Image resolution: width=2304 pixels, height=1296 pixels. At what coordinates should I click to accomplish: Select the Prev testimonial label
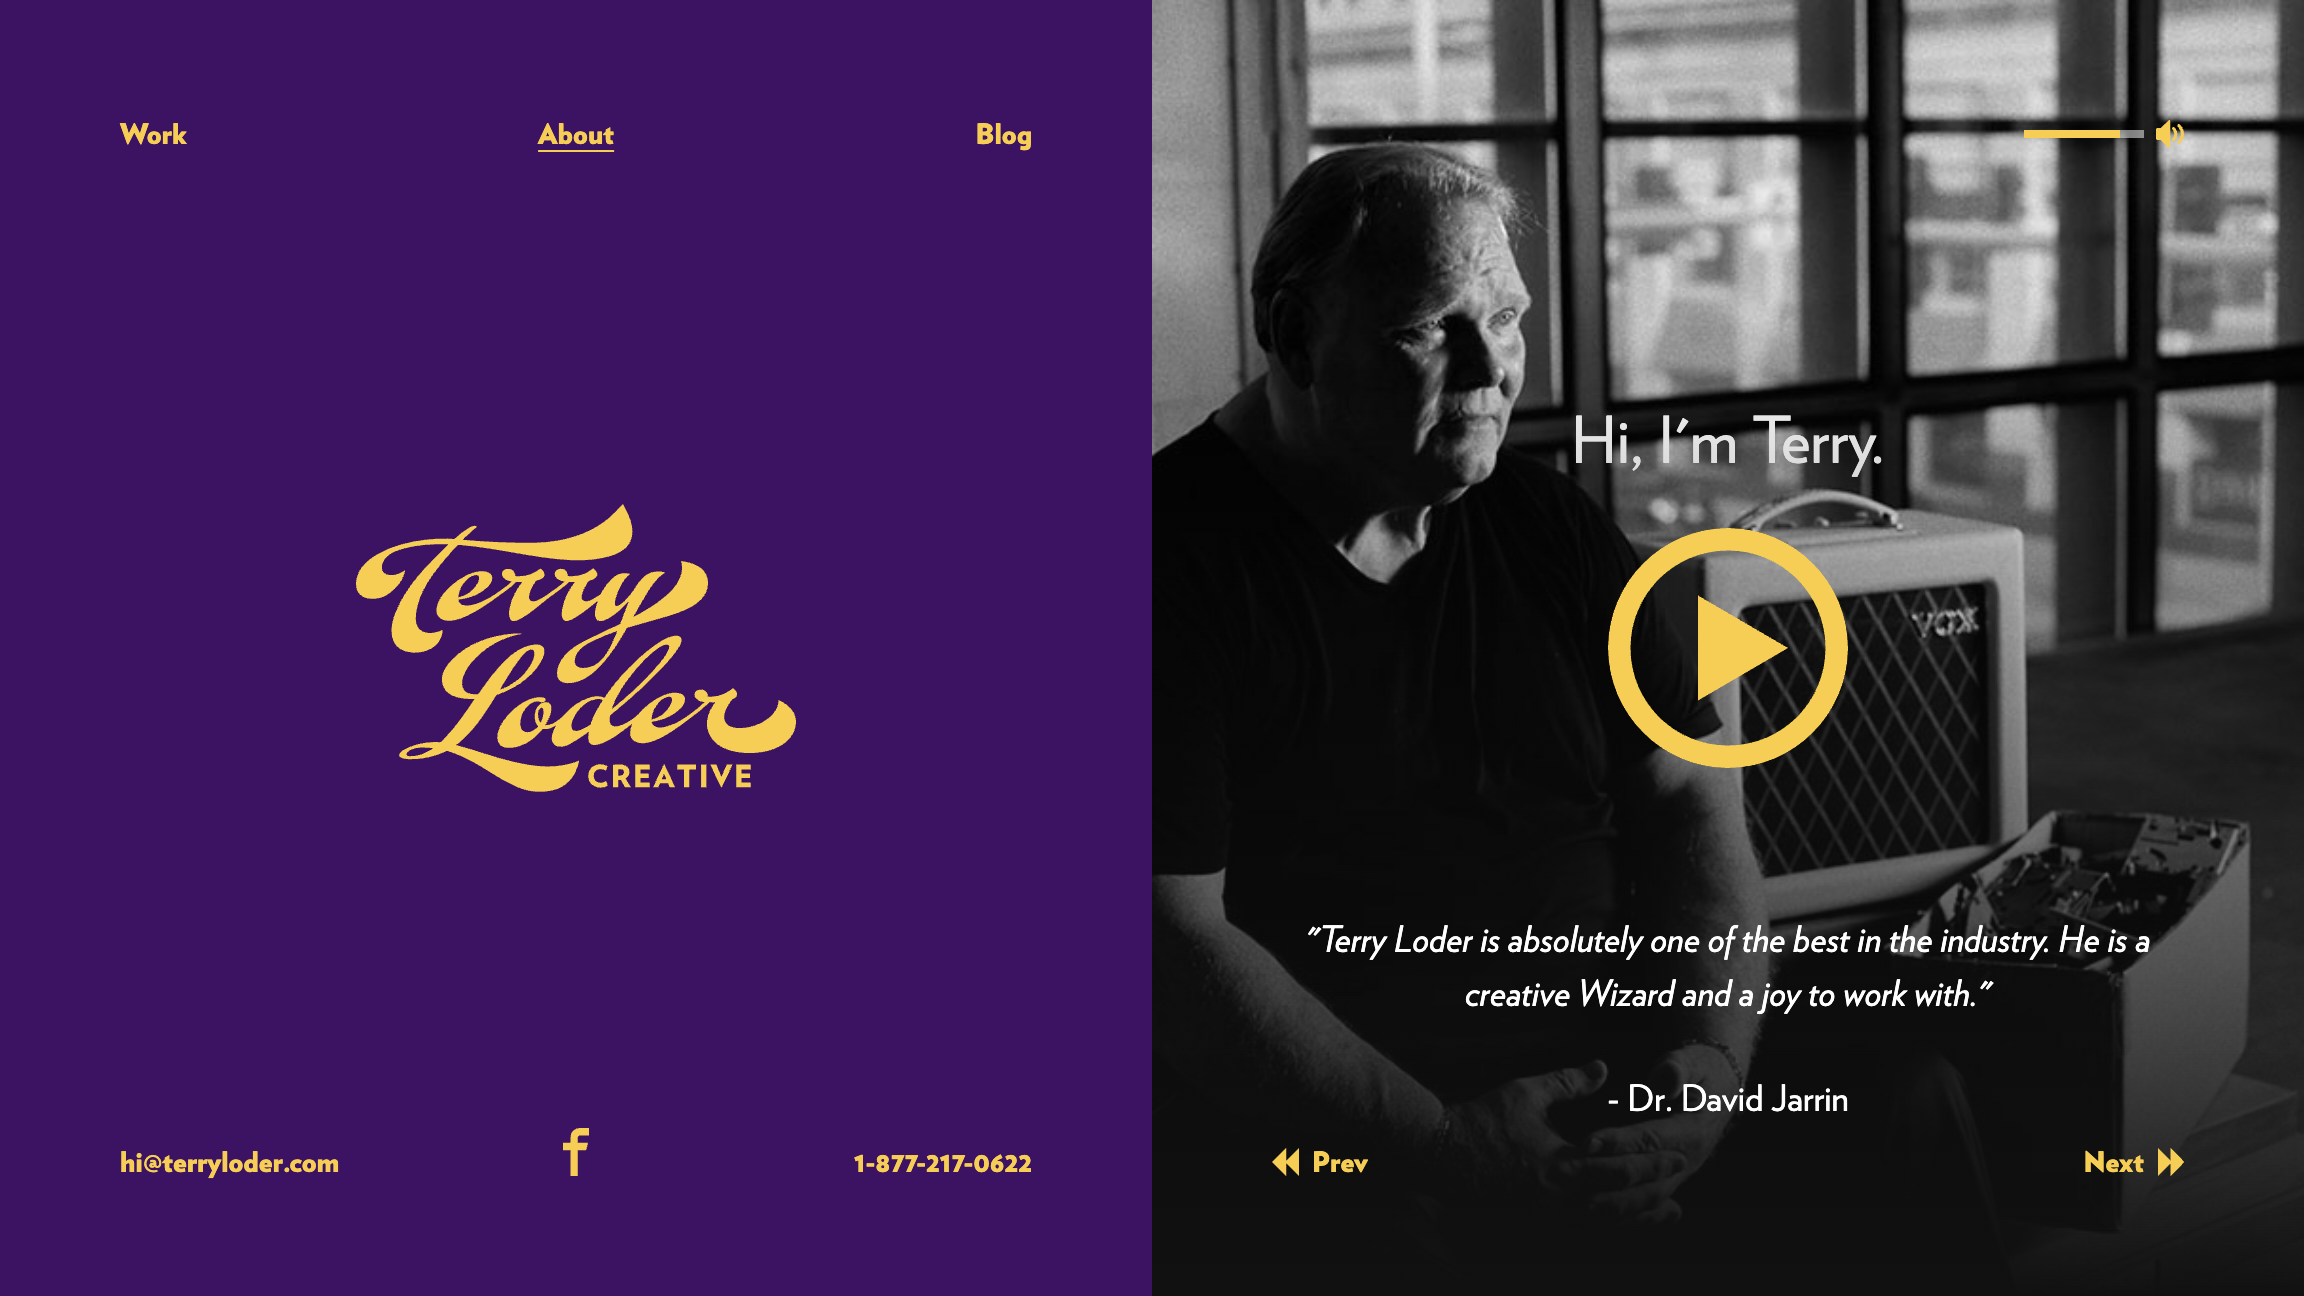click(x=1340, y=1162)
